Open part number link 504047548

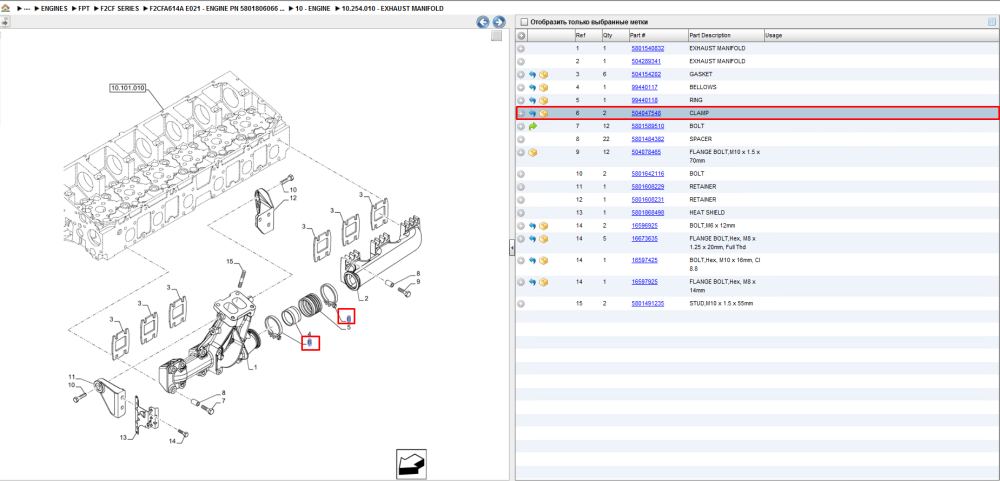[x=646, y=113]
